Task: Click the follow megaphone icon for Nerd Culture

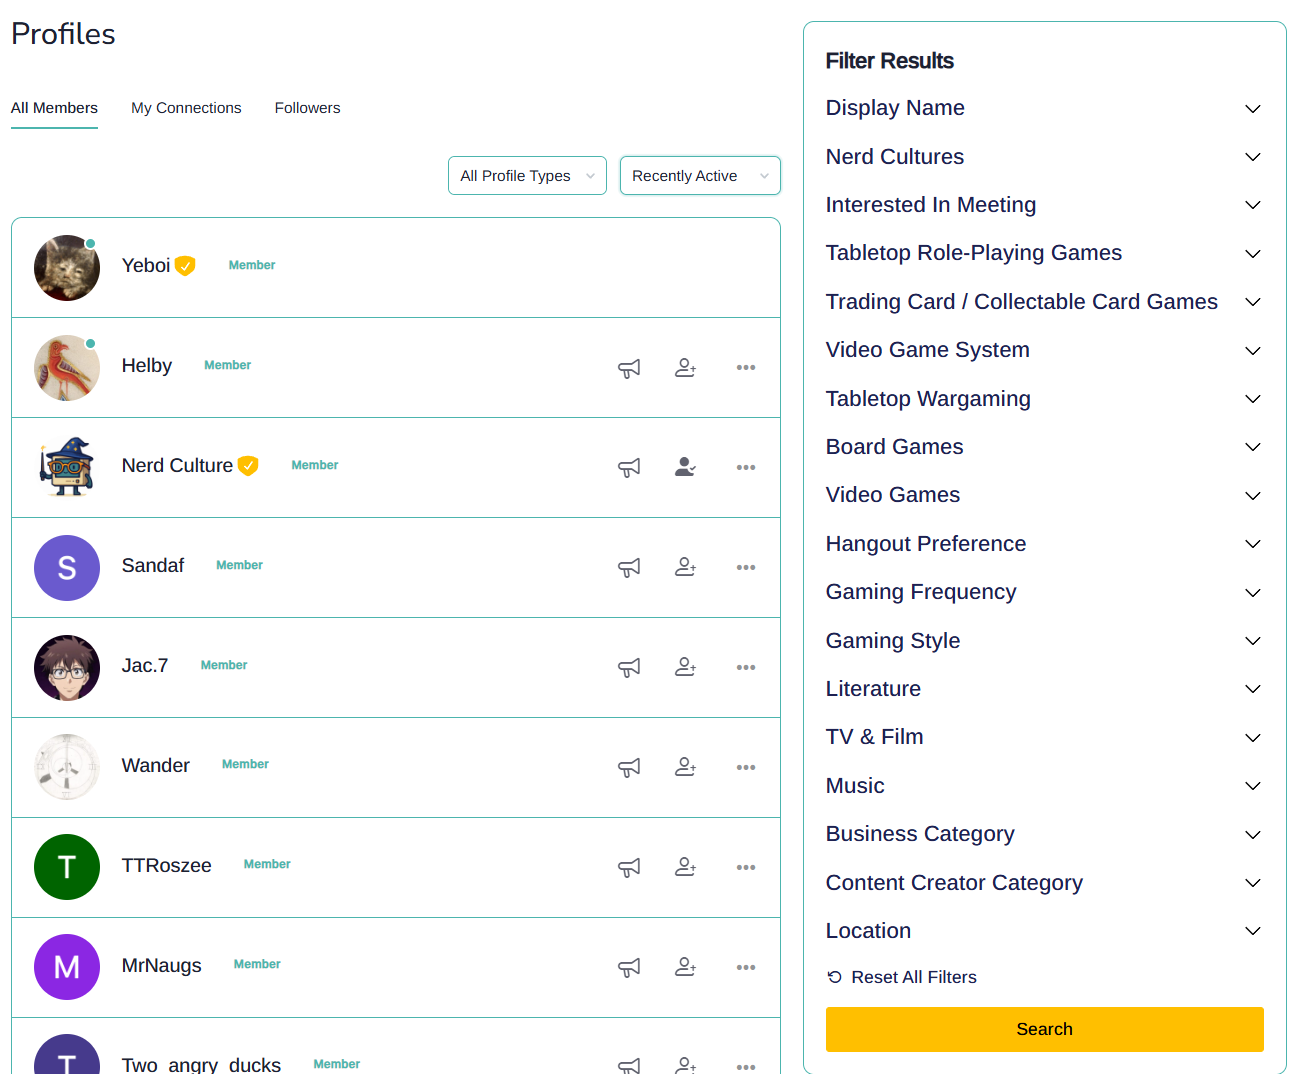Action: point(629,467)
